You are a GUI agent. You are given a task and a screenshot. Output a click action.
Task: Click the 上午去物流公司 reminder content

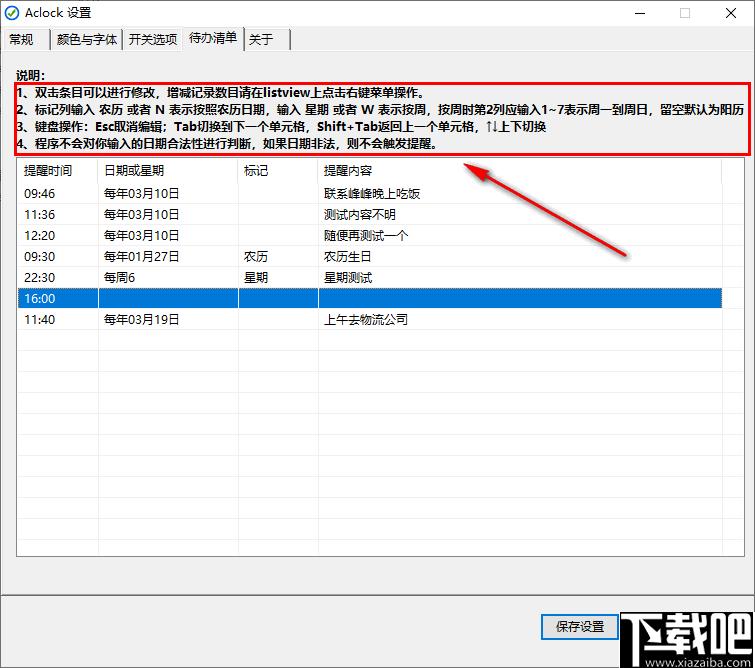[366, 319]
